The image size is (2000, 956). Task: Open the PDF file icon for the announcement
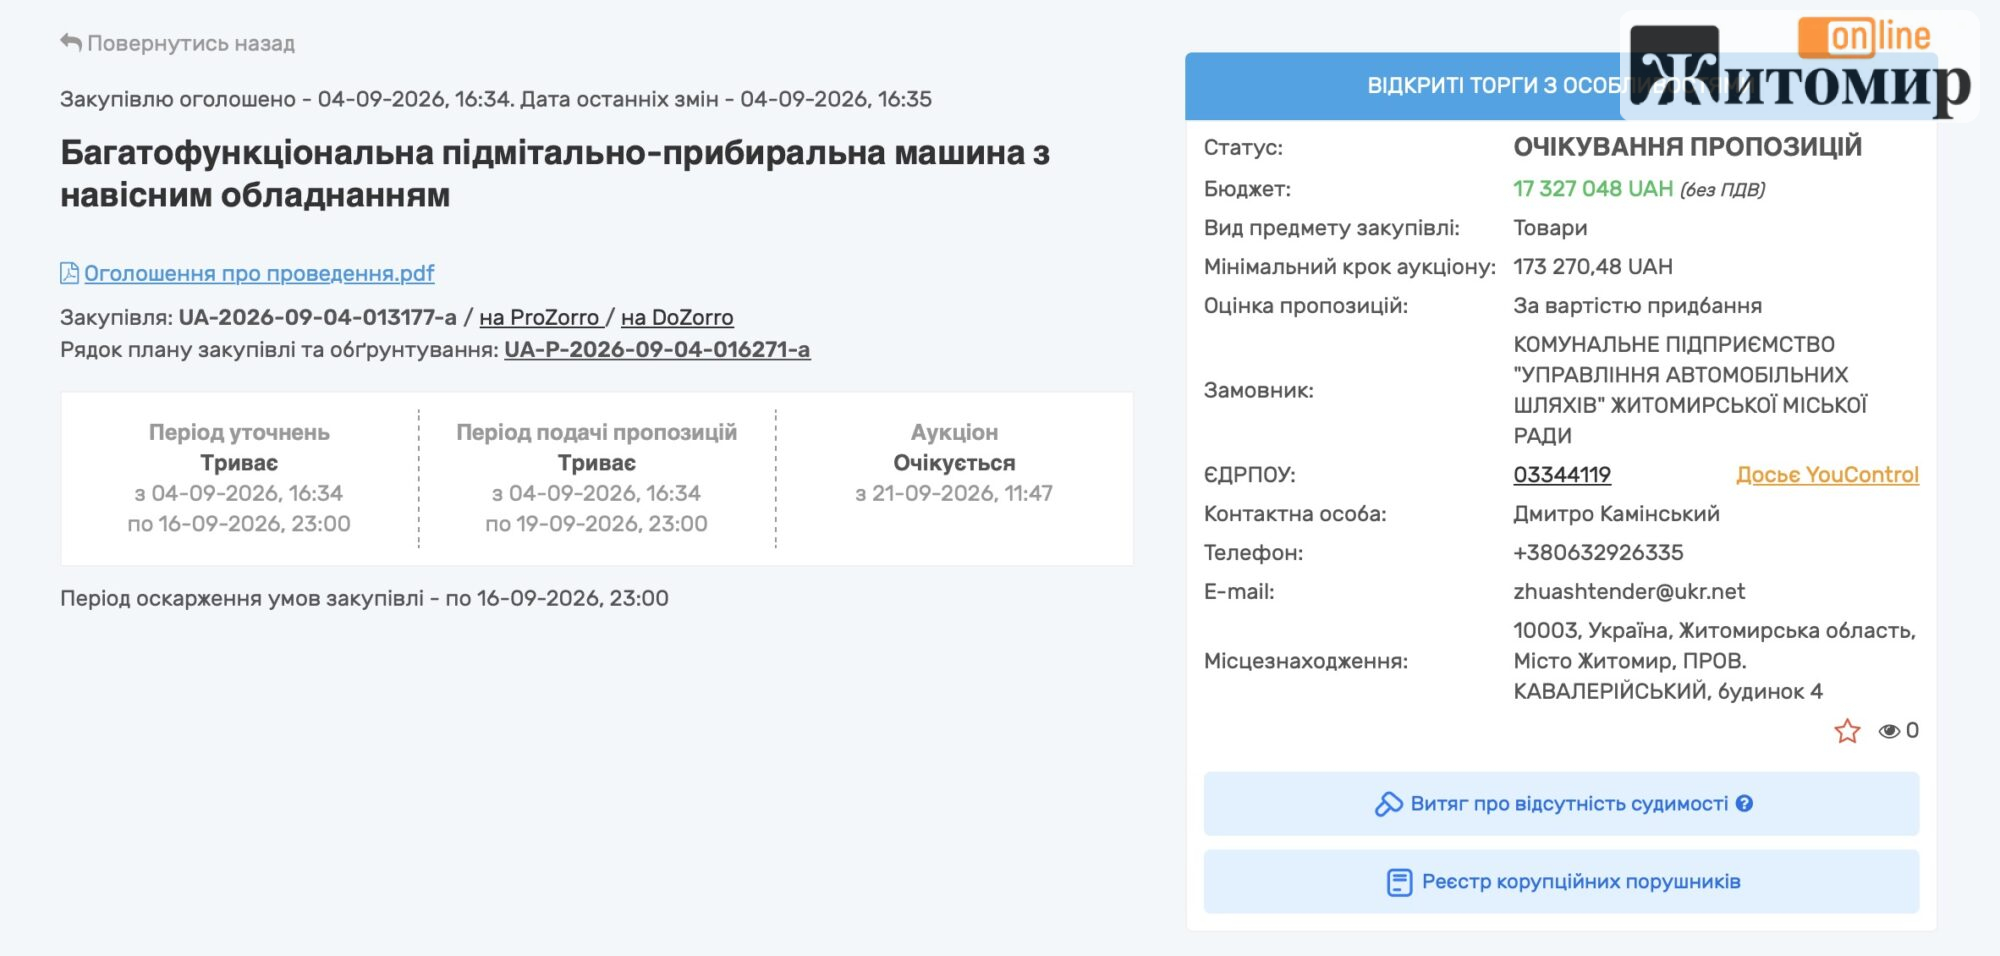[x=69, y=273]
